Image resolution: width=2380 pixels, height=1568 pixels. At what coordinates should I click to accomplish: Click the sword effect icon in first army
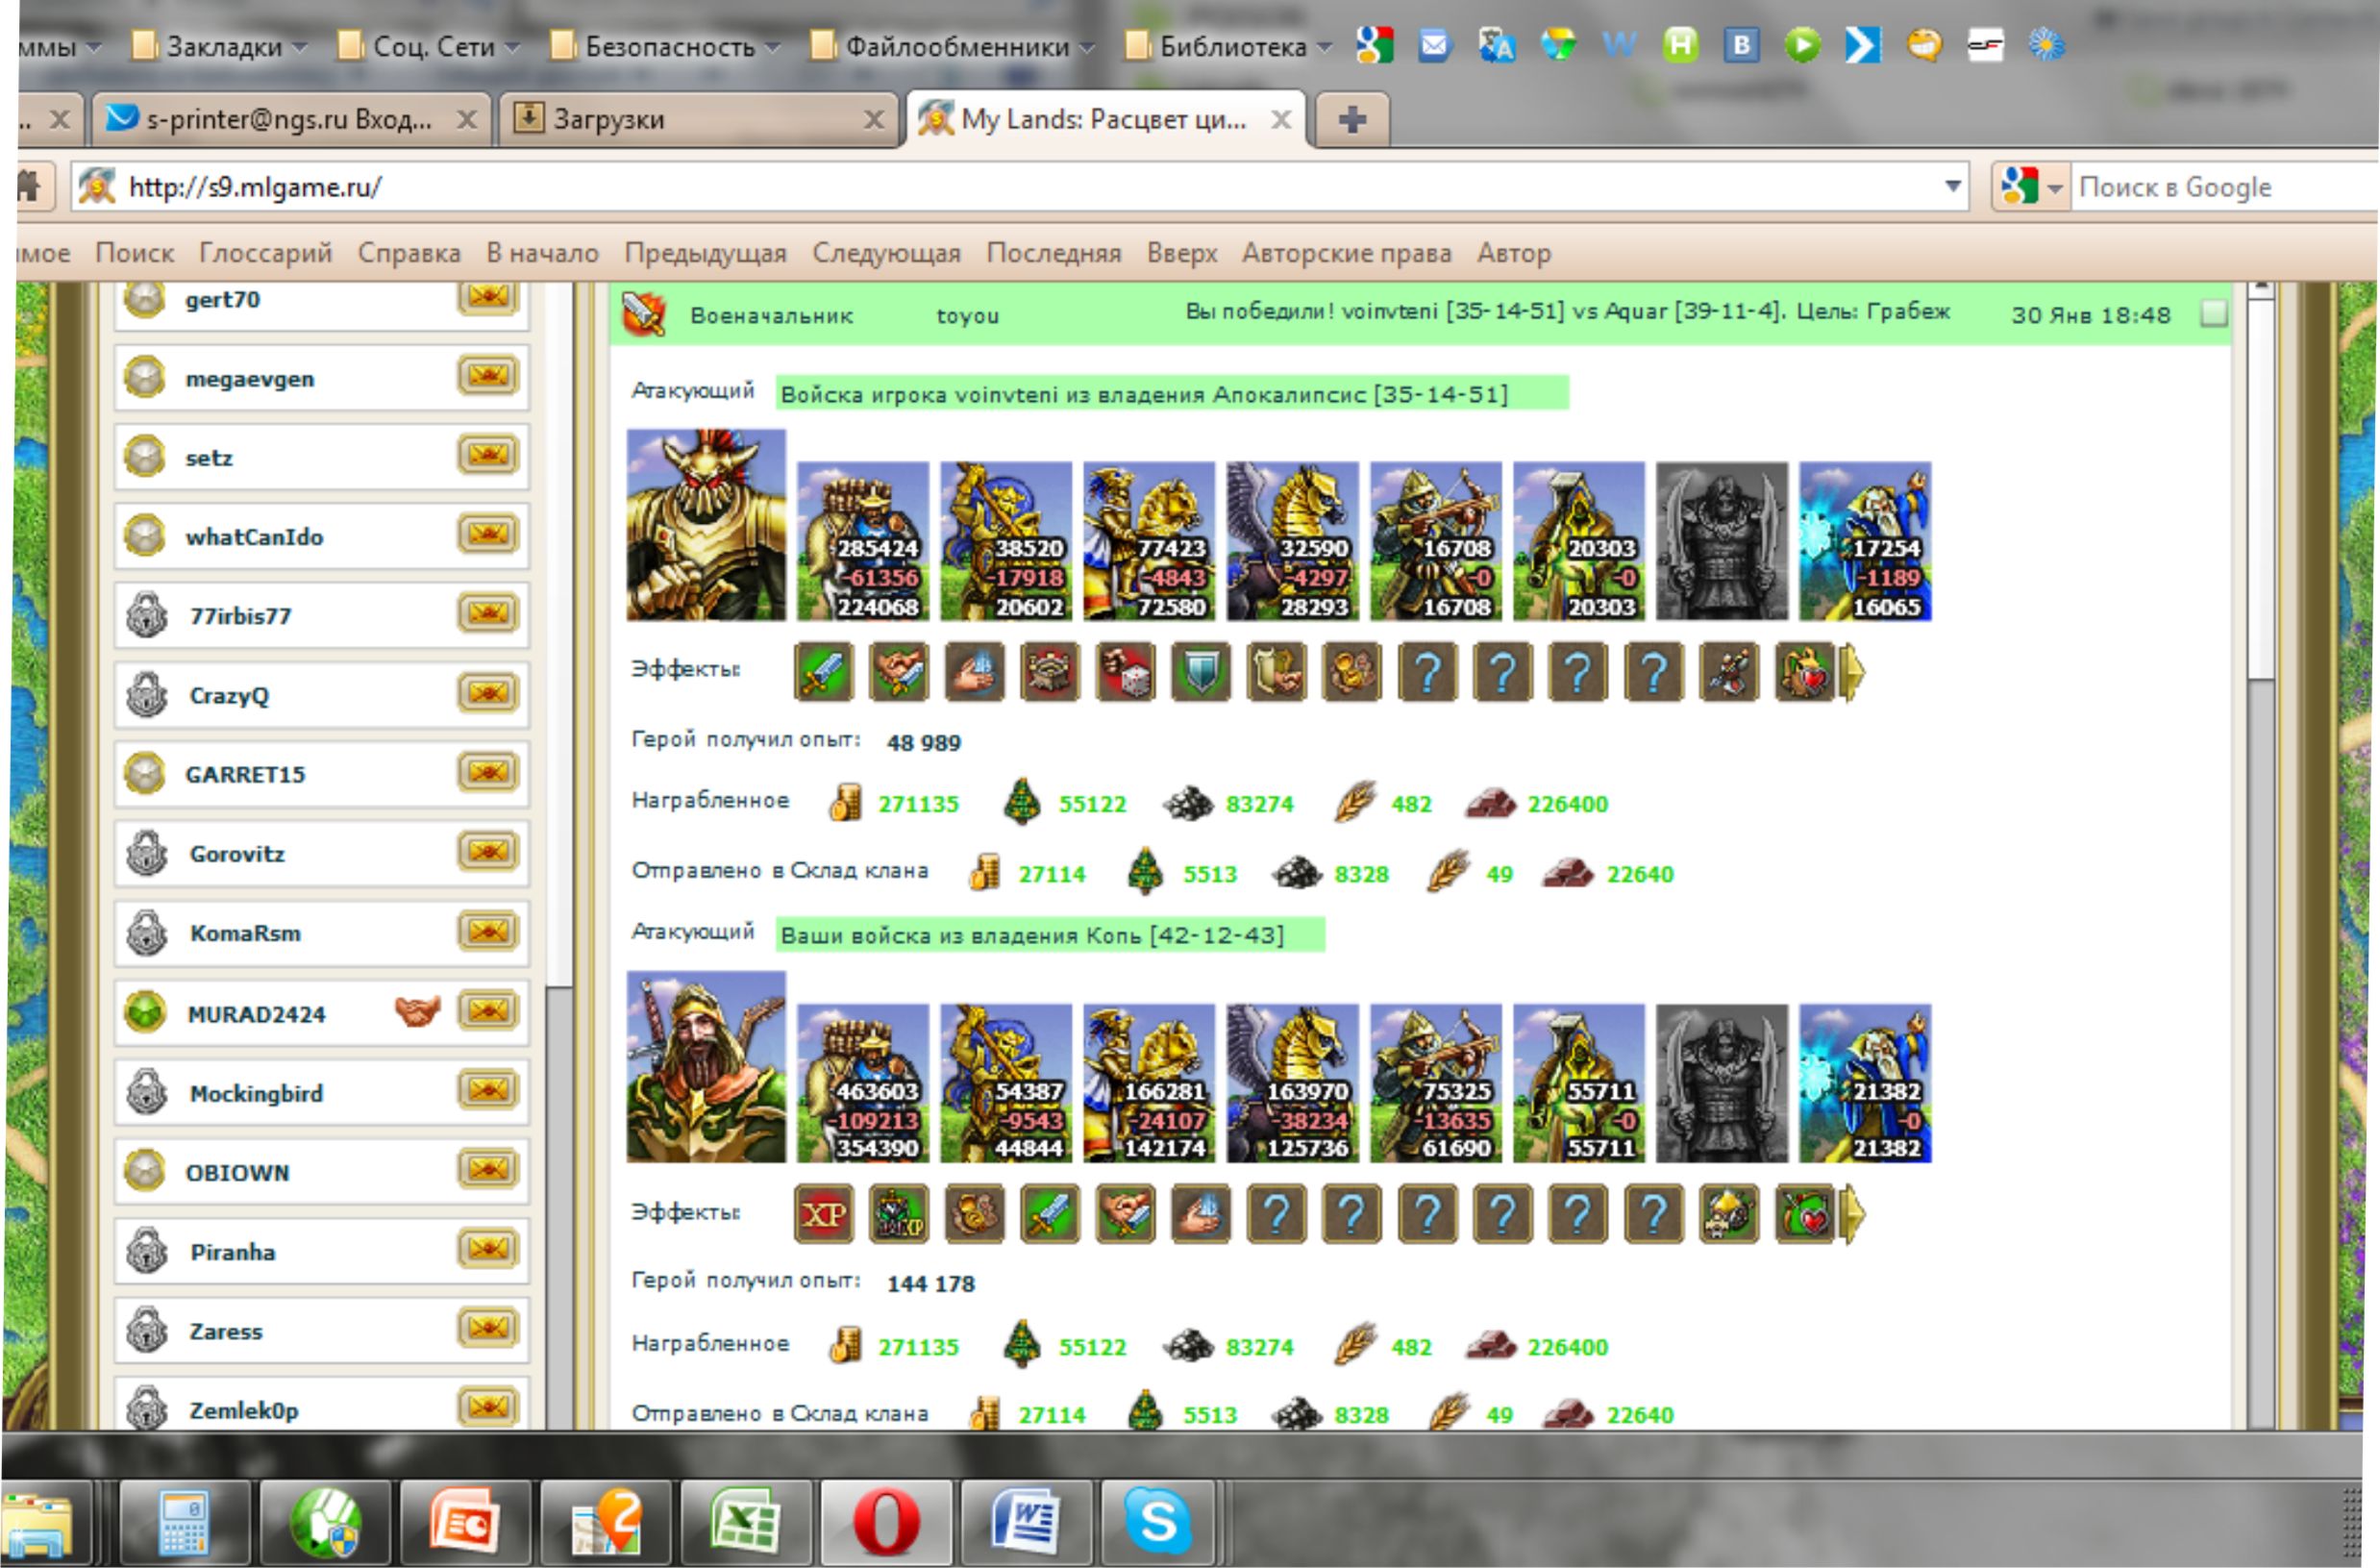tap(824, 671)
